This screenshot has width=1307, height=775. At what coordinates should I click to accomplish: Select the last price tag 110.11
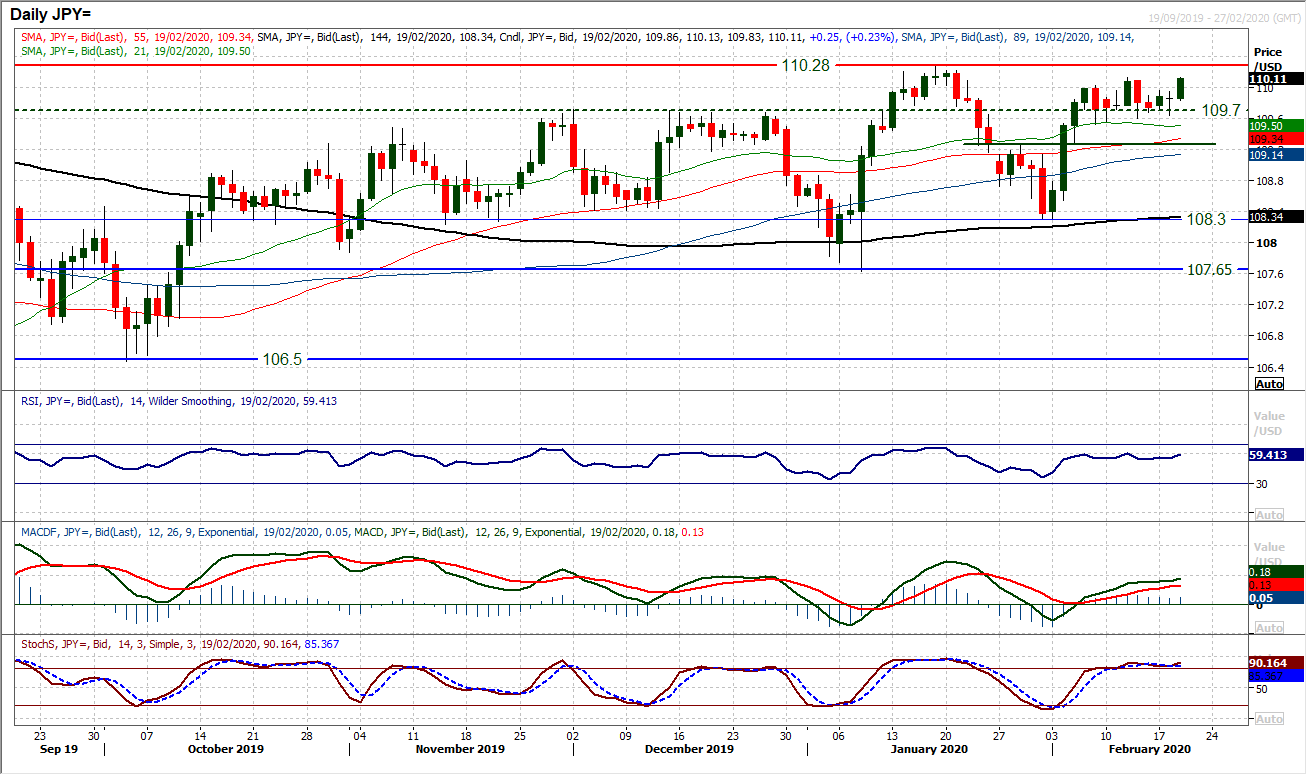pyautogui.click(x=1275, y=78)
